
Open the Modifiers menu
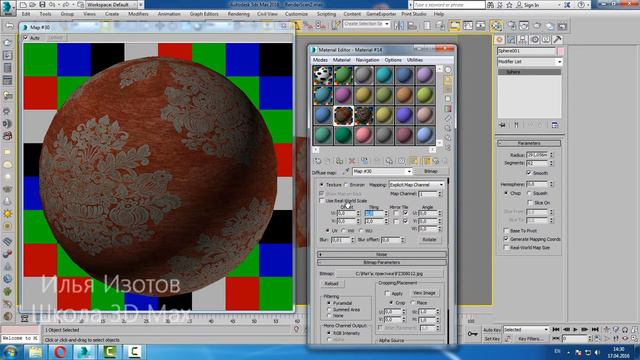138,14
